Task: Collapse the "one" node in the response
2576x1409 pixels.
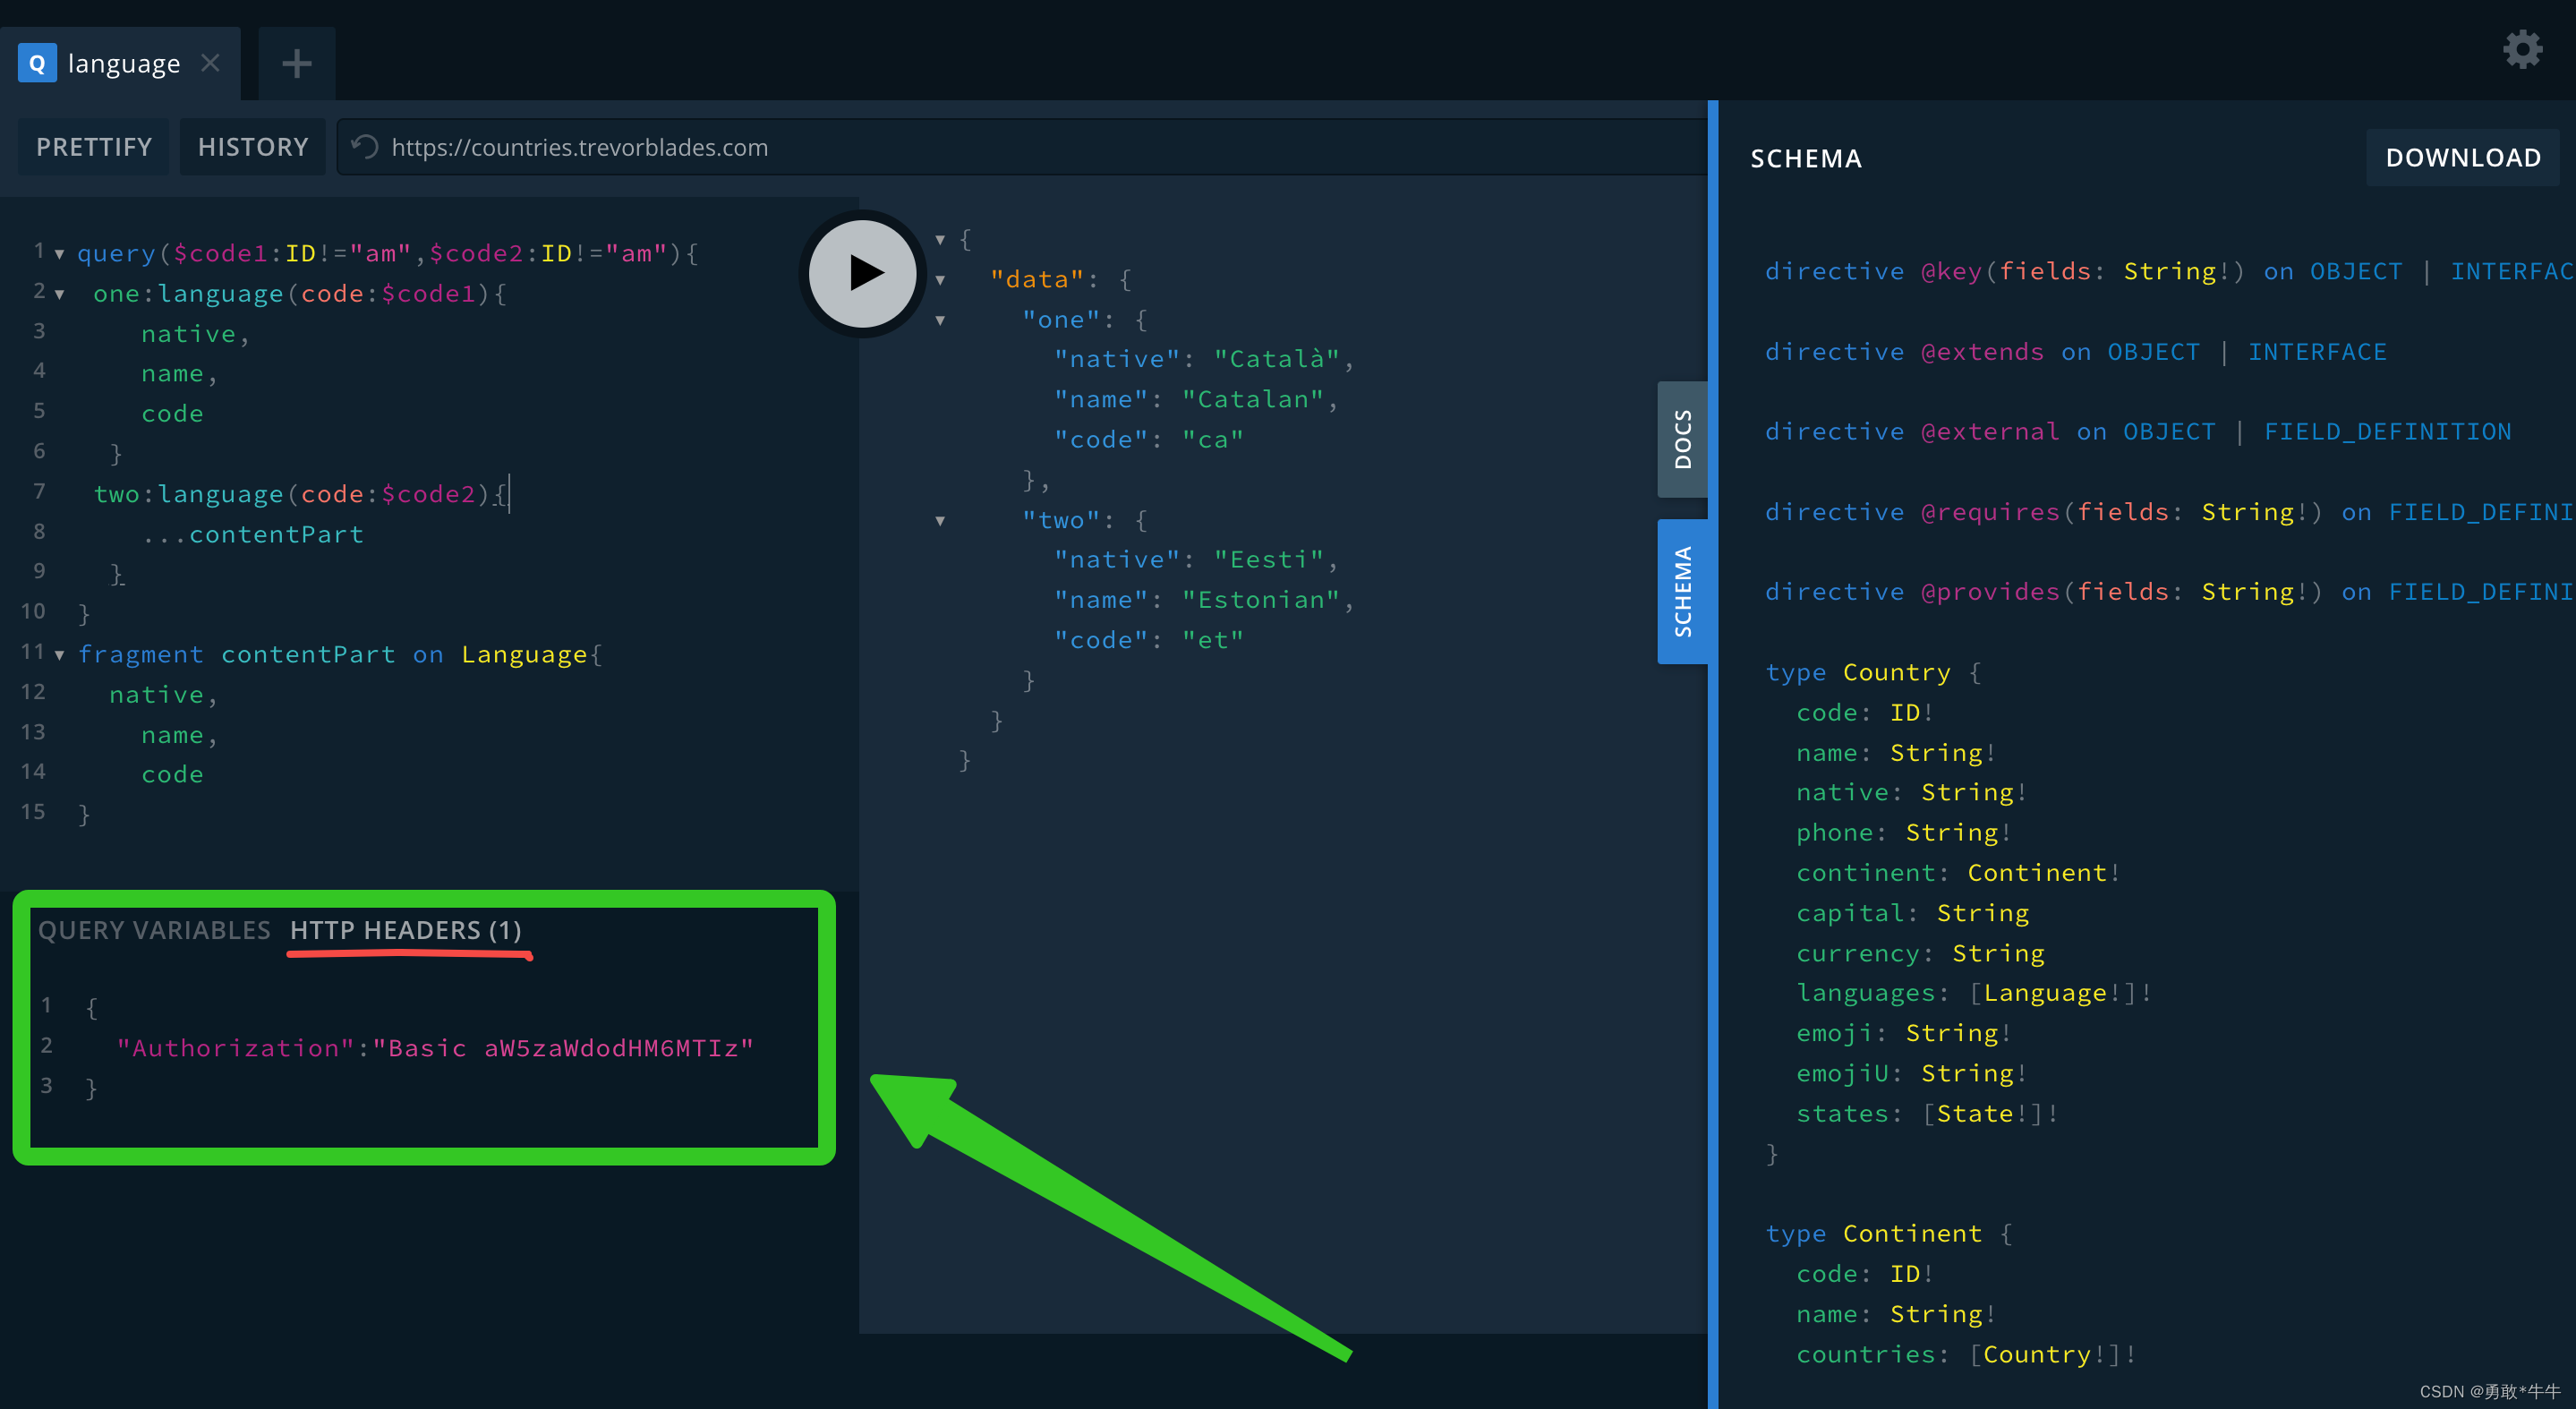Action: tap(940, 320)
